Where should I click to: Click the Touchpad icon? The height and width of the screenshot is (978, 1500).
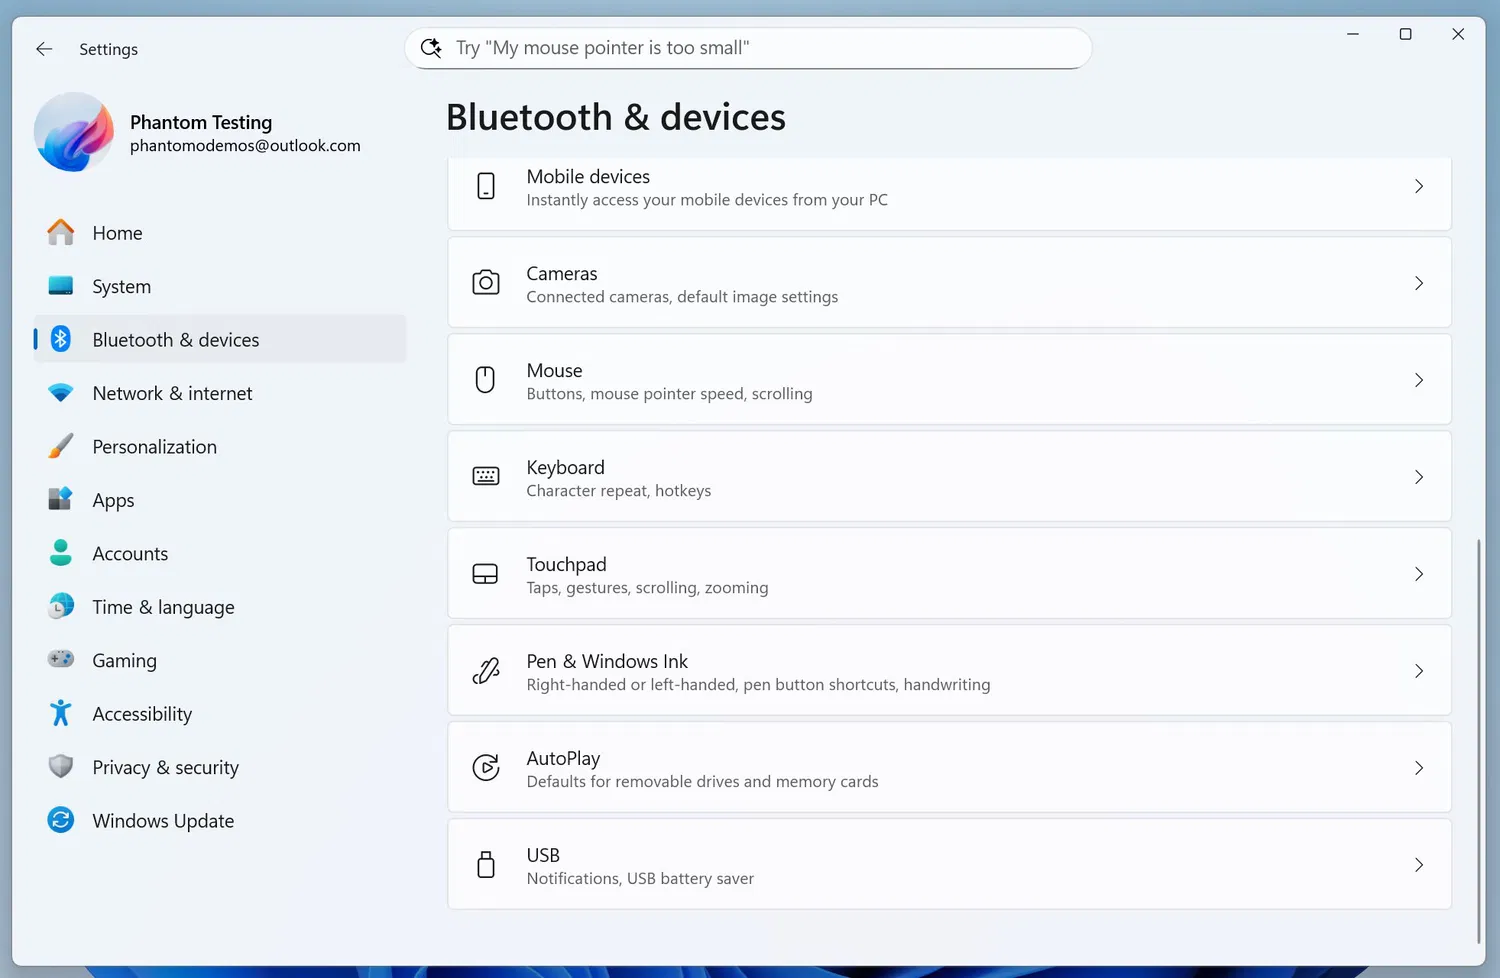(x=486, y=574)
